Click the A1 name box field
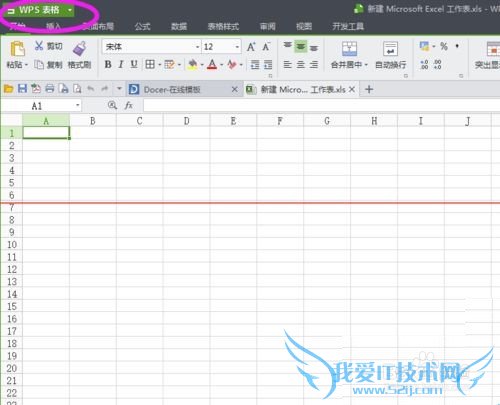This screenshot has height=405, width=500. 41,106
